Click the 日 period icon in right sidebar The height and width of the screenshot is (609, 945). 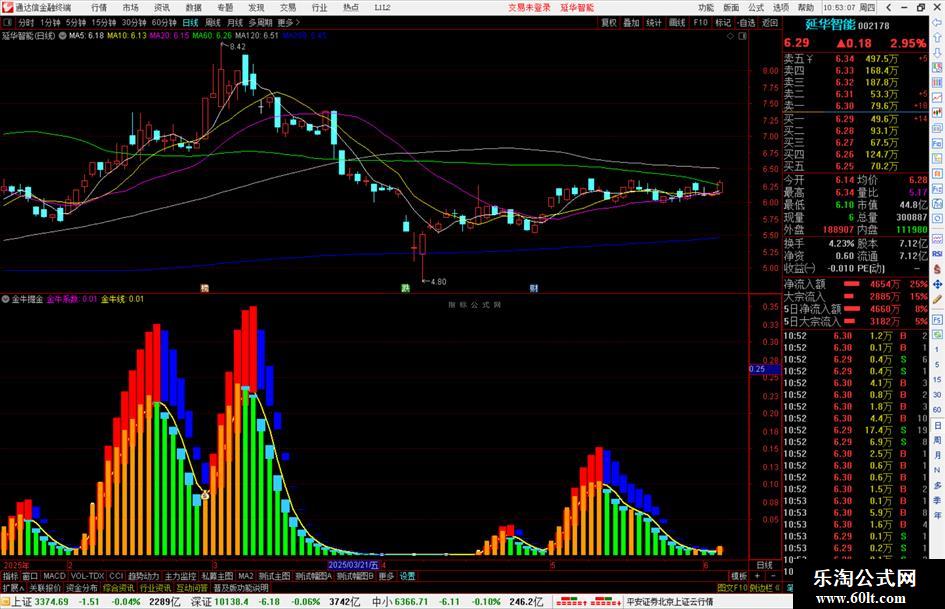coord(937,425)
